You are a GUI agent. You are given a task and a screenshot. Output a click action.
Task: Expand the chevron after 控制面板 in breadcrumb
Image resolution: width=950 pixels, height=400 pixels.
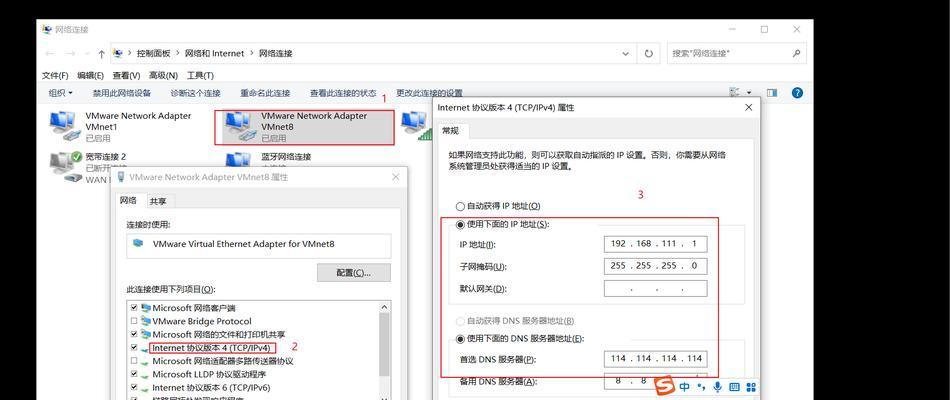click(179, 53)
